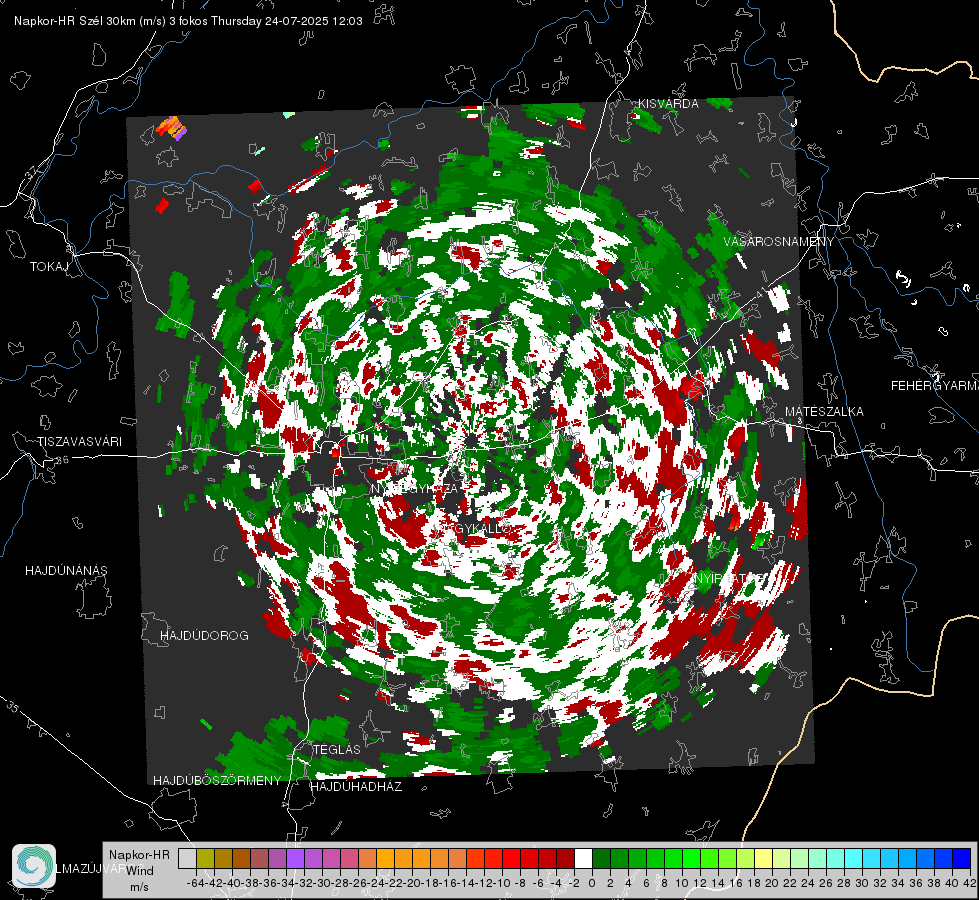Click the HAJDÚNÁNÁS town label
Viewport: 979px width, 900px height.
[x=66, y=571]
